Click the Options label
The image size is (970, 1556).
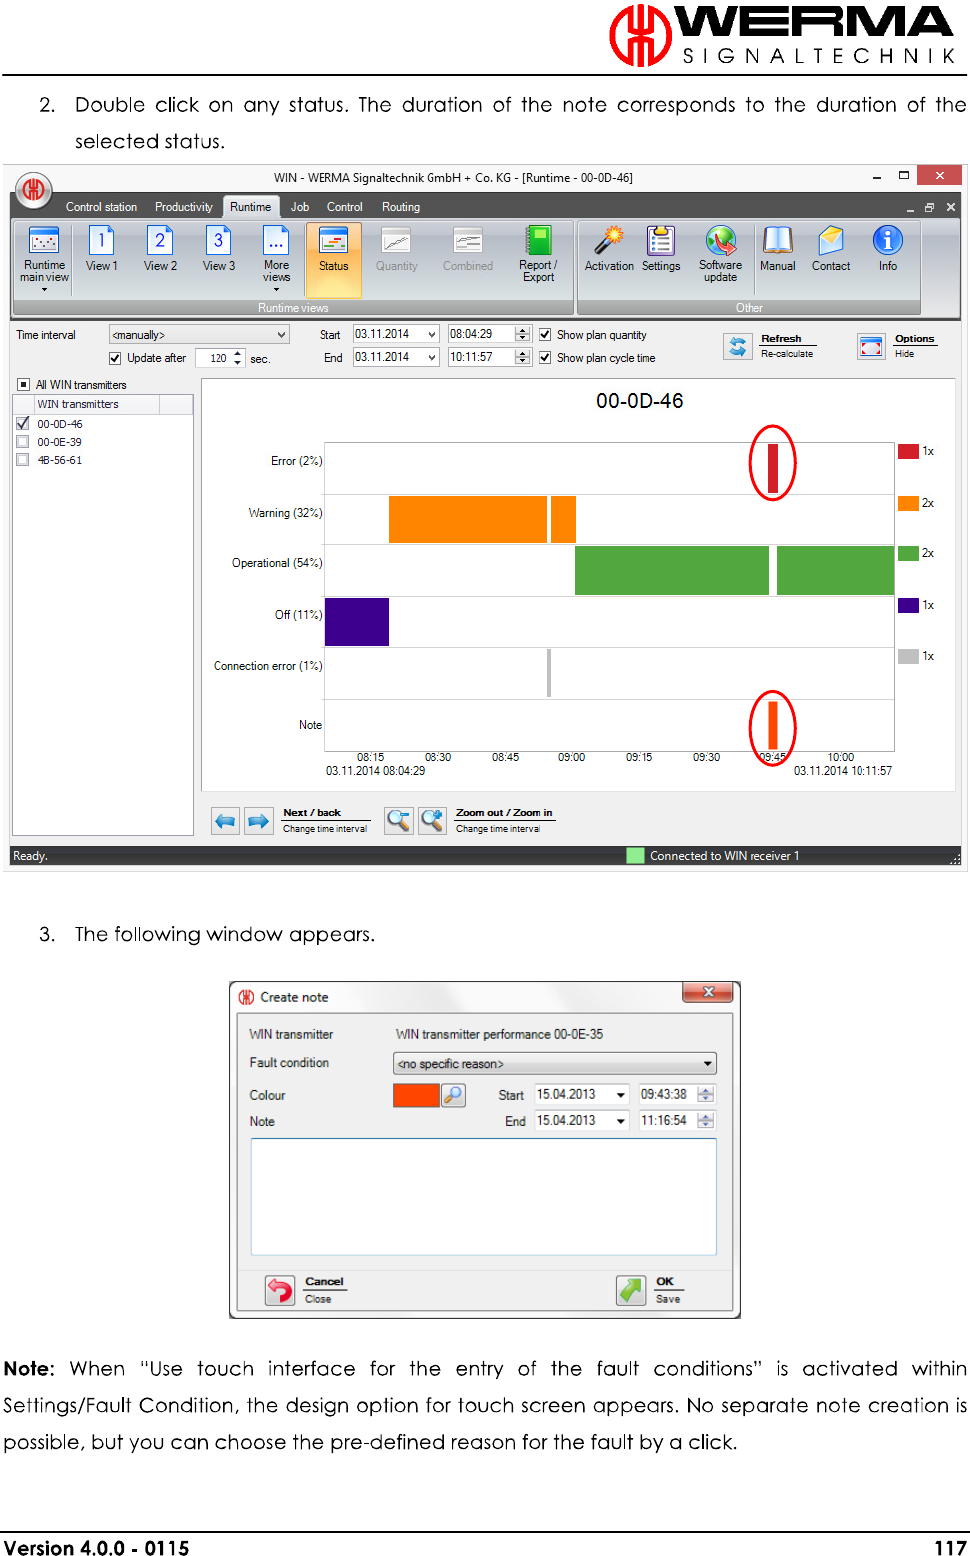[914, 339]
